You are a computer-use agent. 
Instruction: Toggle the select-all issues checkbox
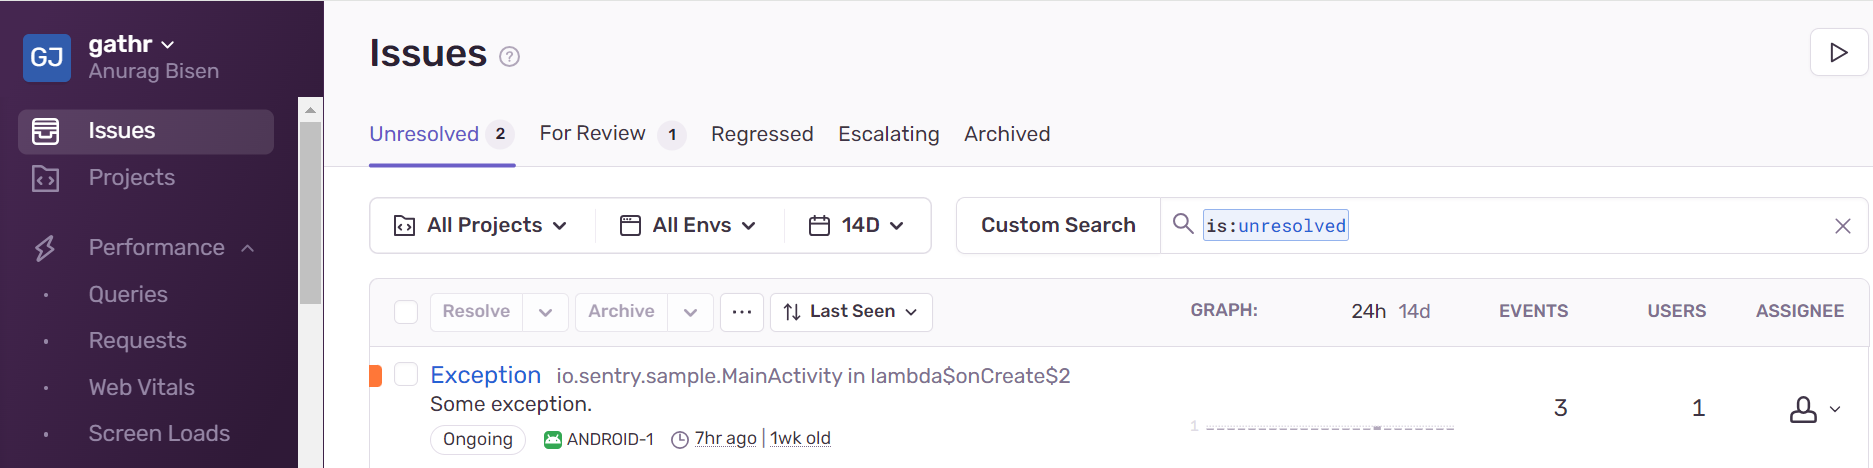click(406, 312)
